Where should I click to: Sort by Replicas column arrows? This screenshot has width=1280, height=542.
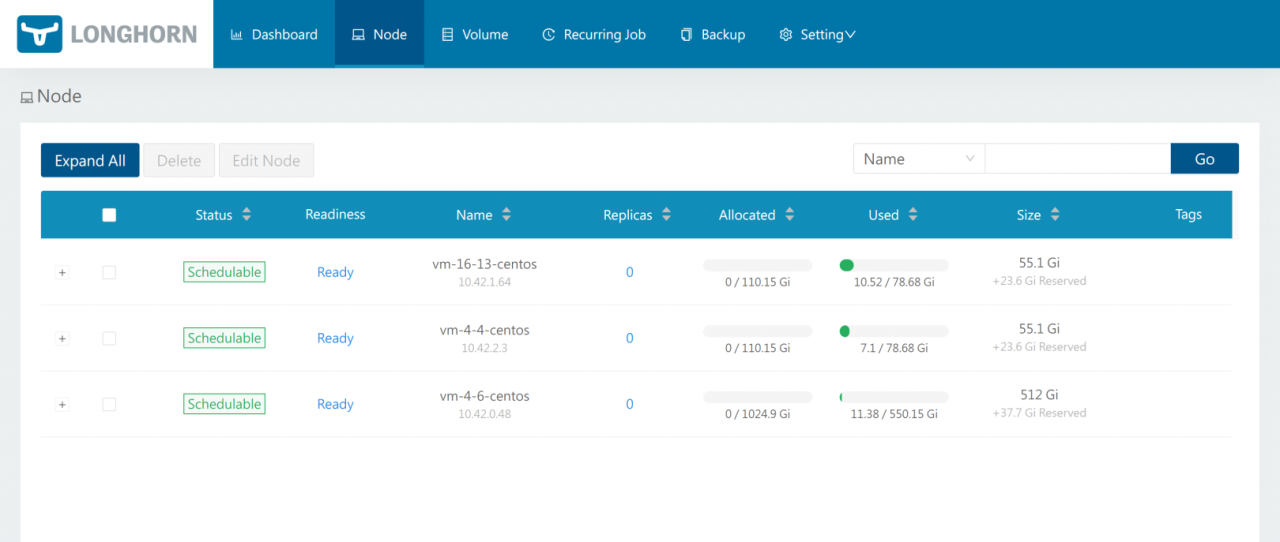pos(666,215)
